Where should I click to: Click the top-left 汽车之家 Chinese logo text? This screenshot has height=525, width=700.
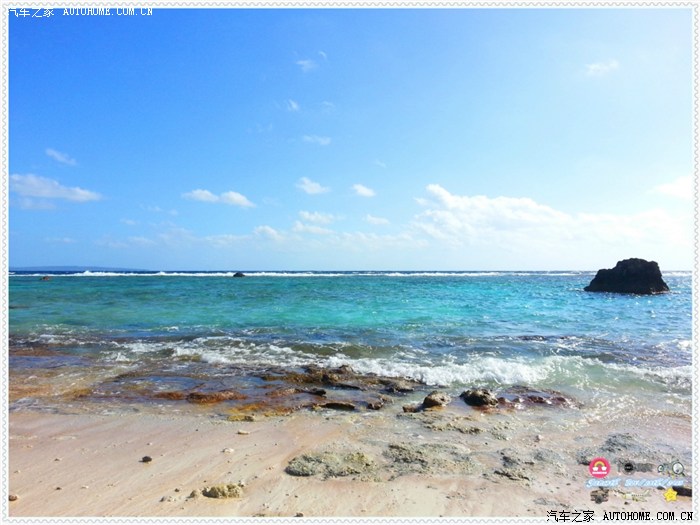31,12
